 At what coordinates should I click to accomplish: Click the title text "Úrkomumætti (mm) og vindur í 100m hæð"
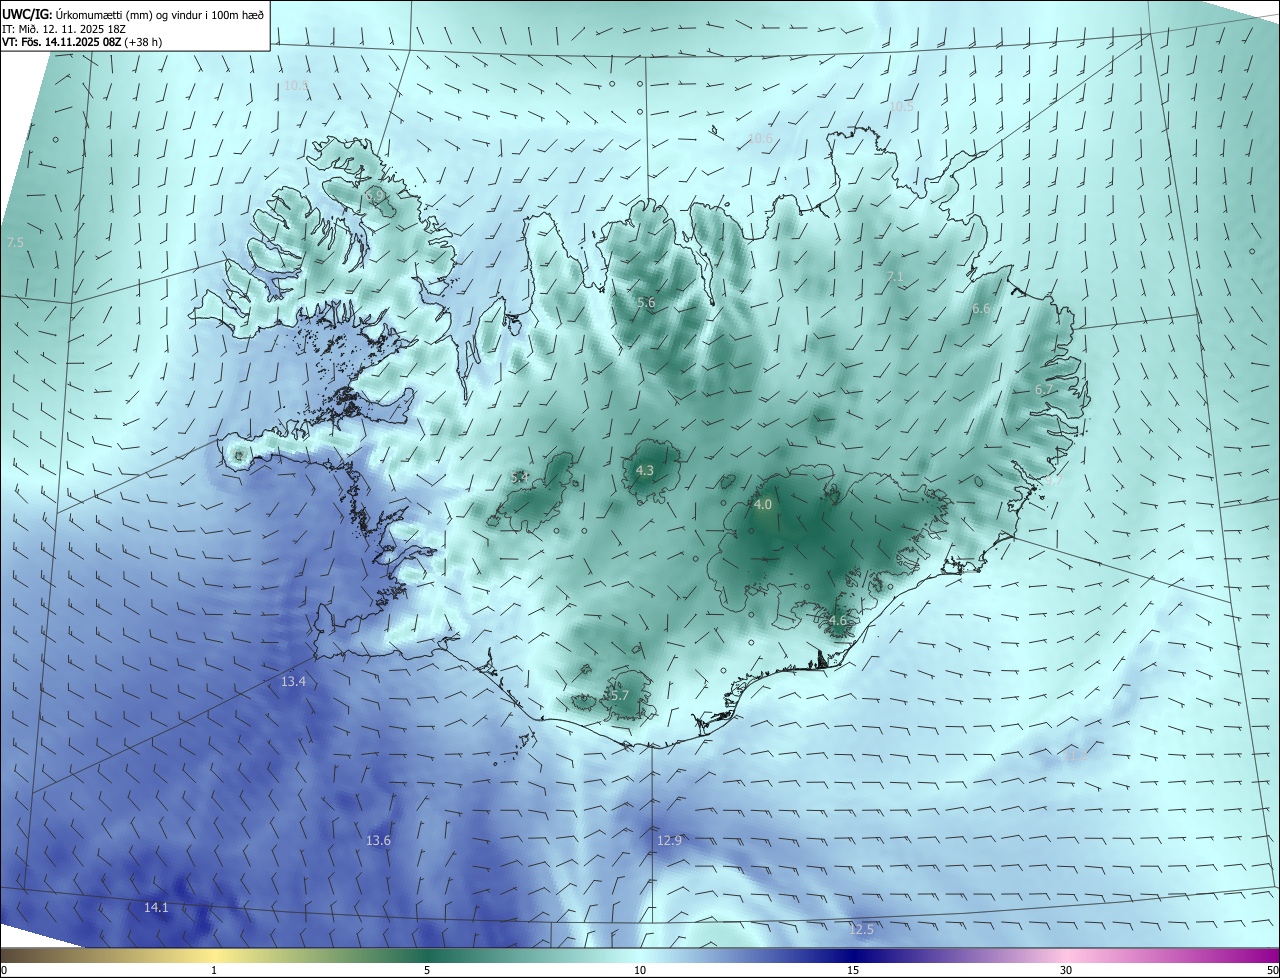[x=160, y=15]
